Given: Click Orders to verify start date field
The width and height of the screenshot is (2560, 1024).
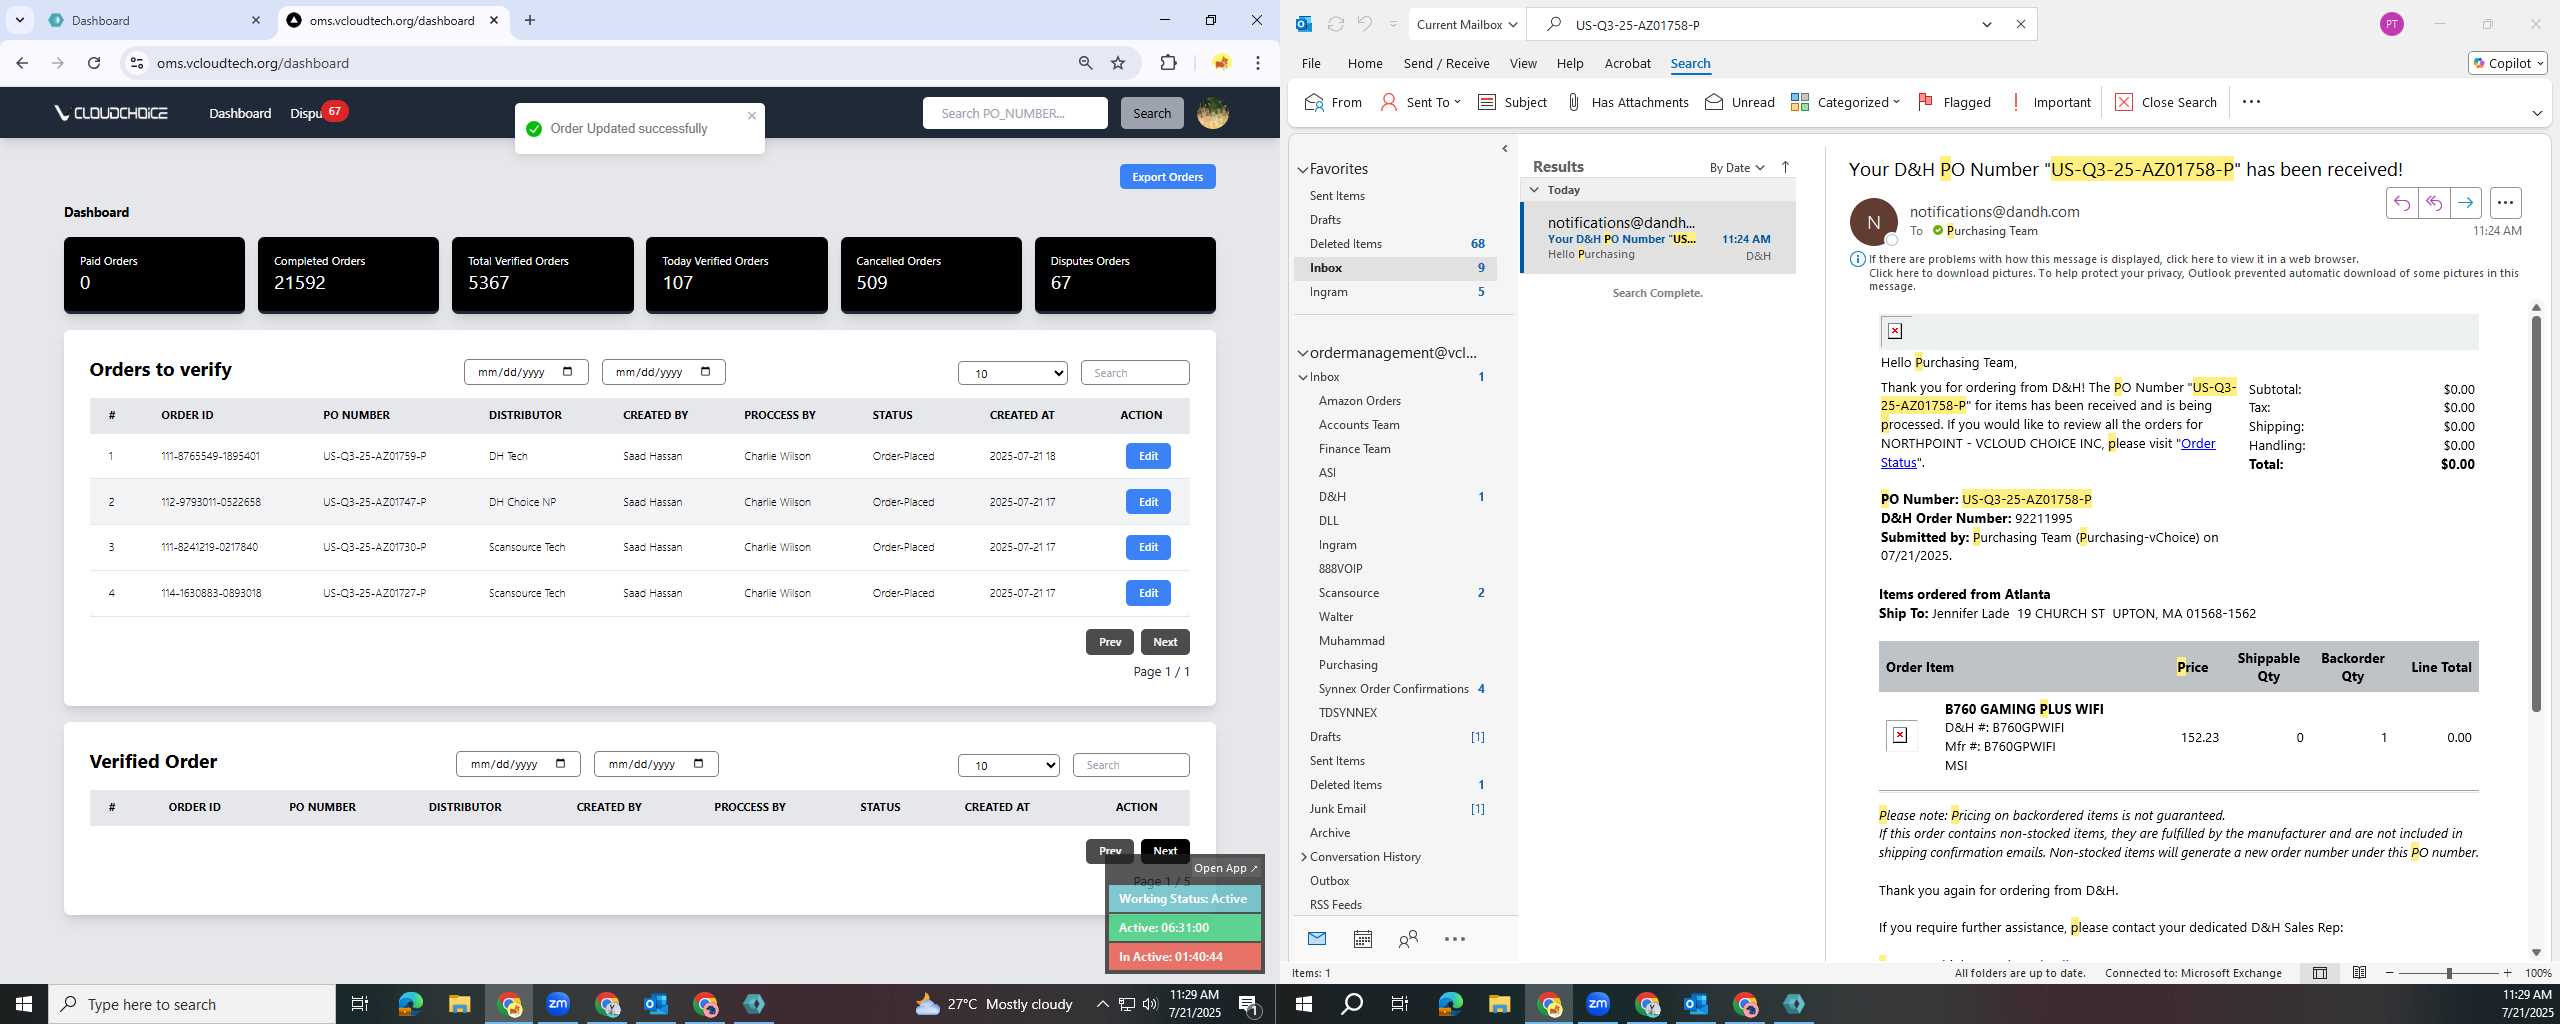Looking at the screenshot, I should [526, 372].
